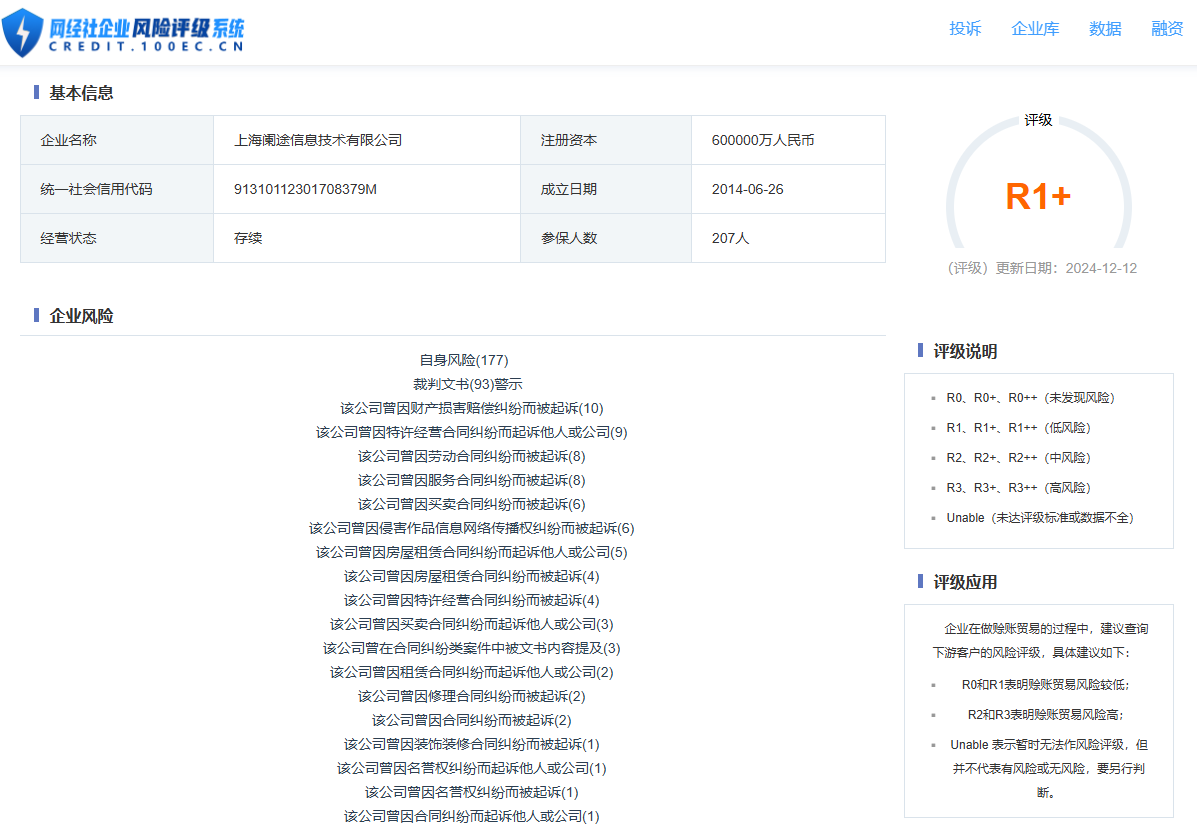Viewport: 1197px width, 832px height.
Task: Select 服务合同纠纷而被起诉(8) risk item
Action: [x=472, y=480]
